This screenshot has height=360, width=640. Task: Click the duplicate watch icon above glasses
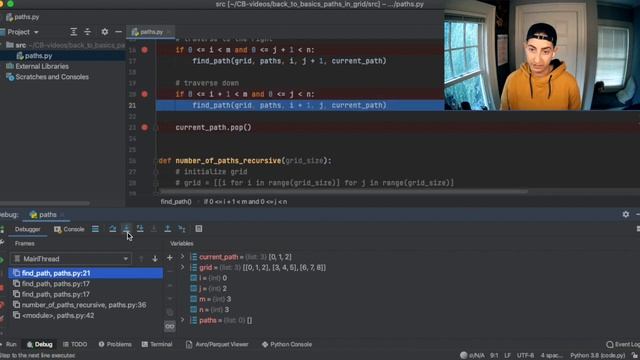[x=170, y=313]
